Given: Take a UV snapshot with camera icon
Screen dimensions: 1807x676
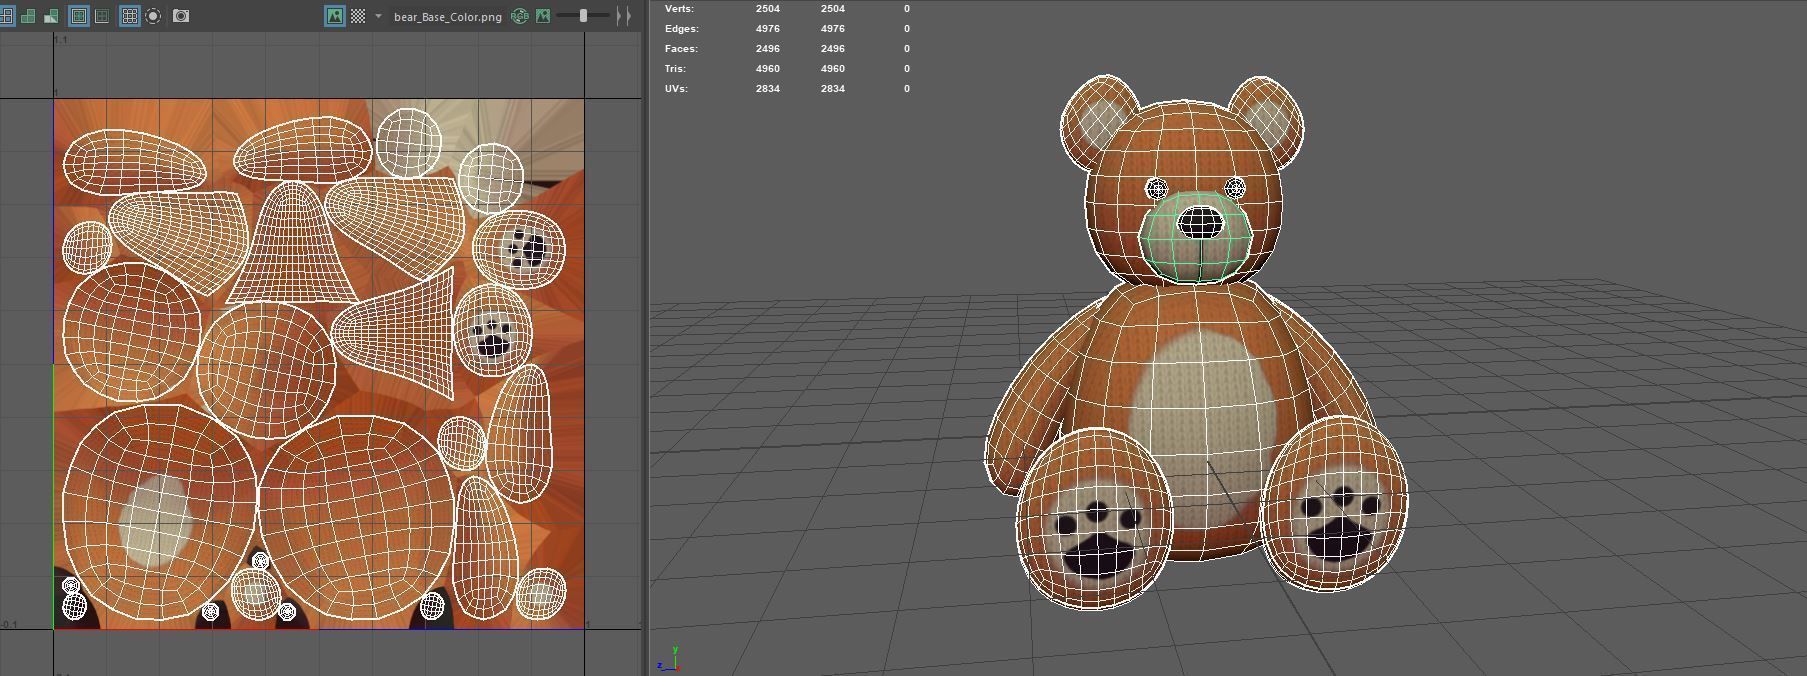Looking at the screenshot, I should 181,16.
